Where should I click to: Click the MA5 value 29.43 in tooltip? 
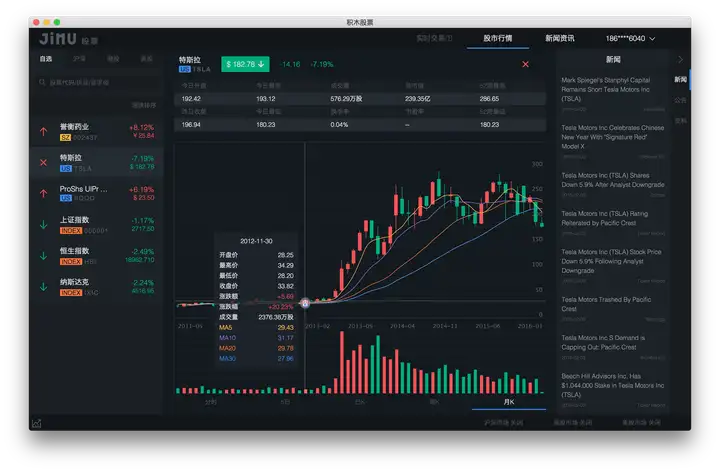click(x=285, y=327)
